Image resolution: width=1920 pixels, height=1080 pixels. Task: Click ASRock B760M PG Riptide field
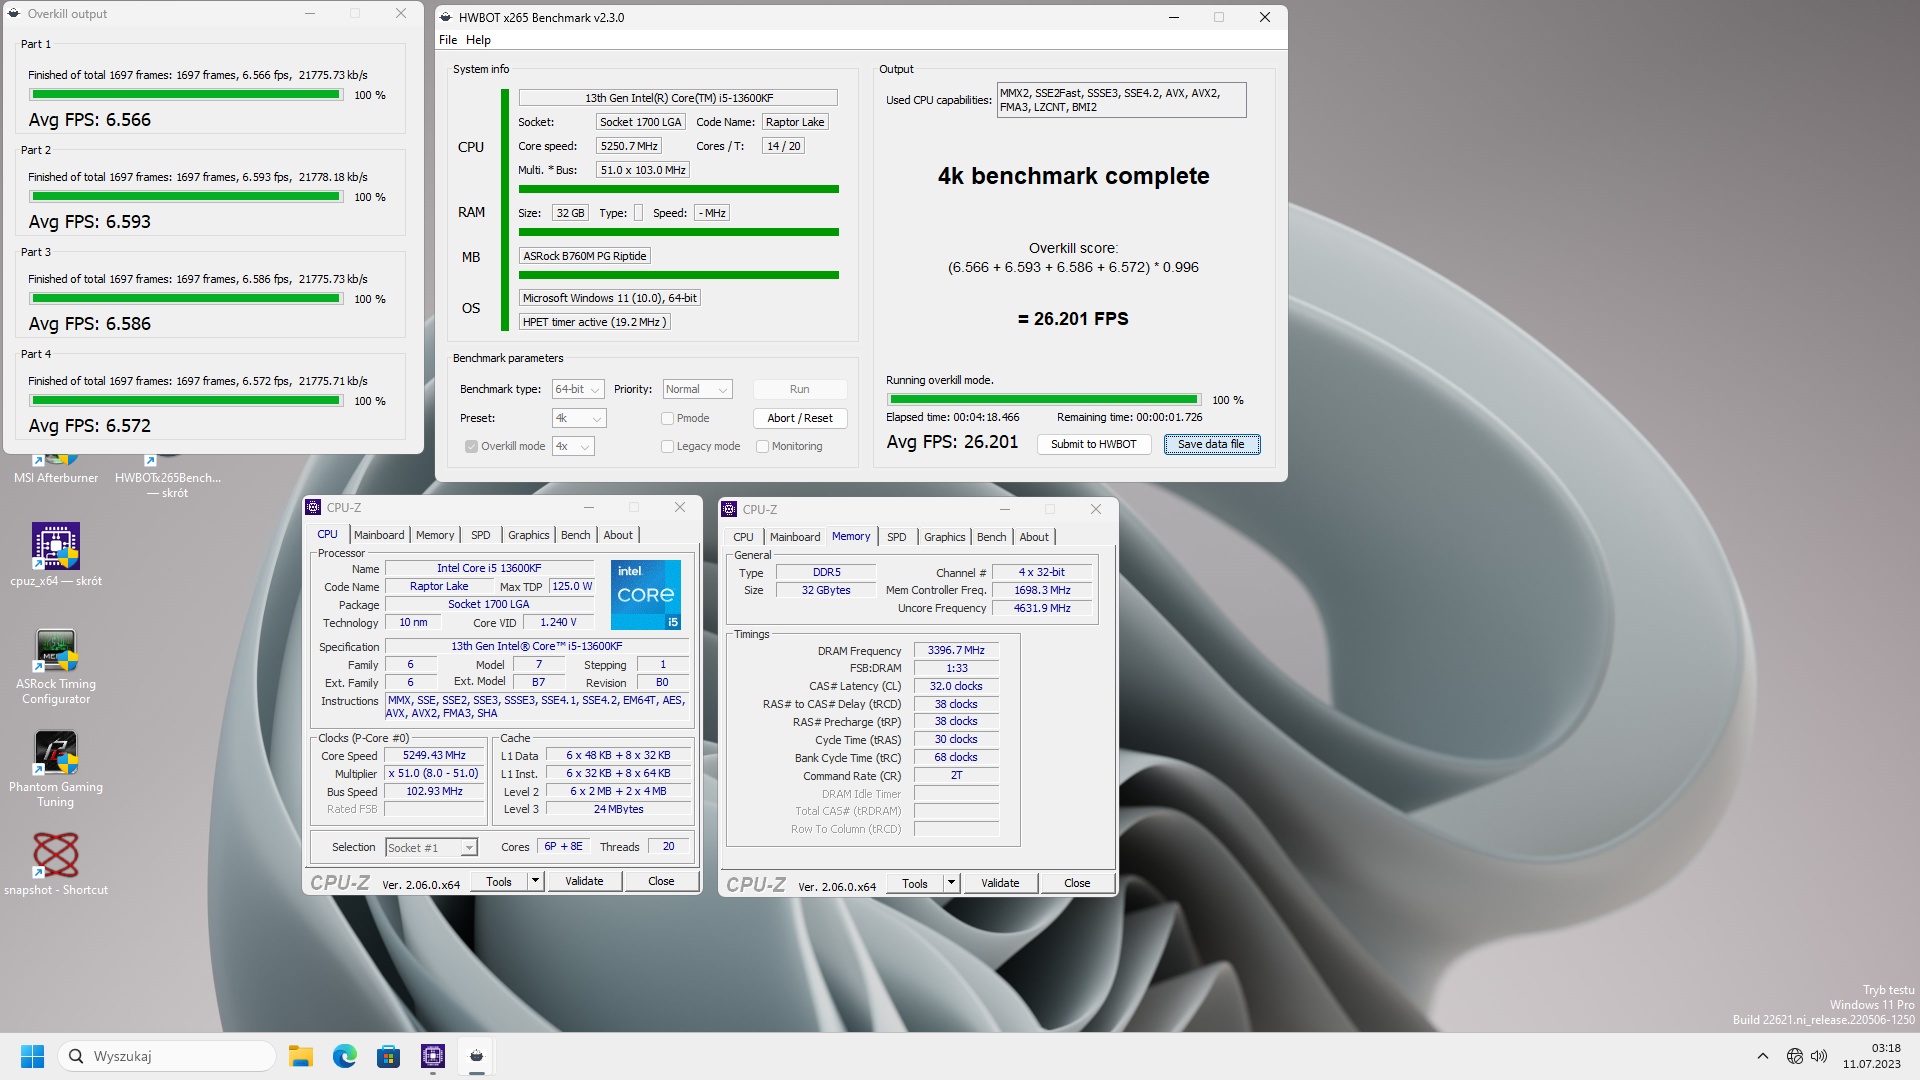click(585, 256)
